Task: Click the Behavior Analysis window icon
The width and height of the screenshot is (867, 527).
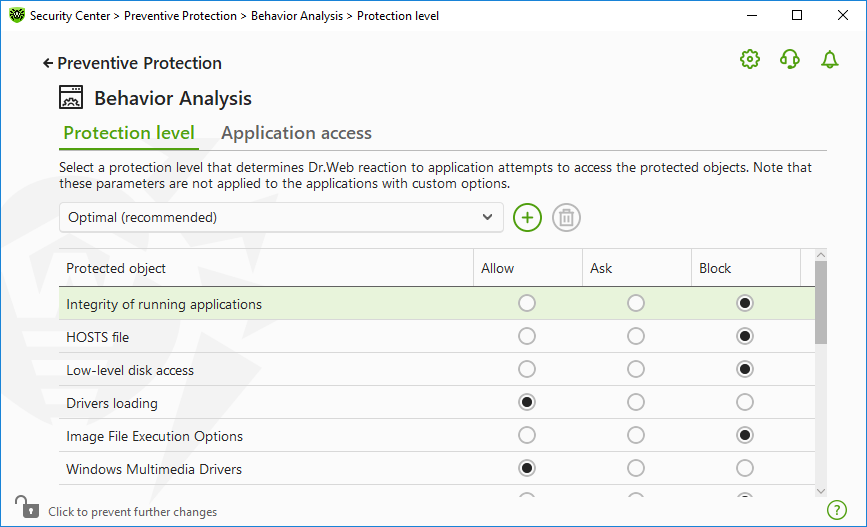Action: [x=71, y=97]
